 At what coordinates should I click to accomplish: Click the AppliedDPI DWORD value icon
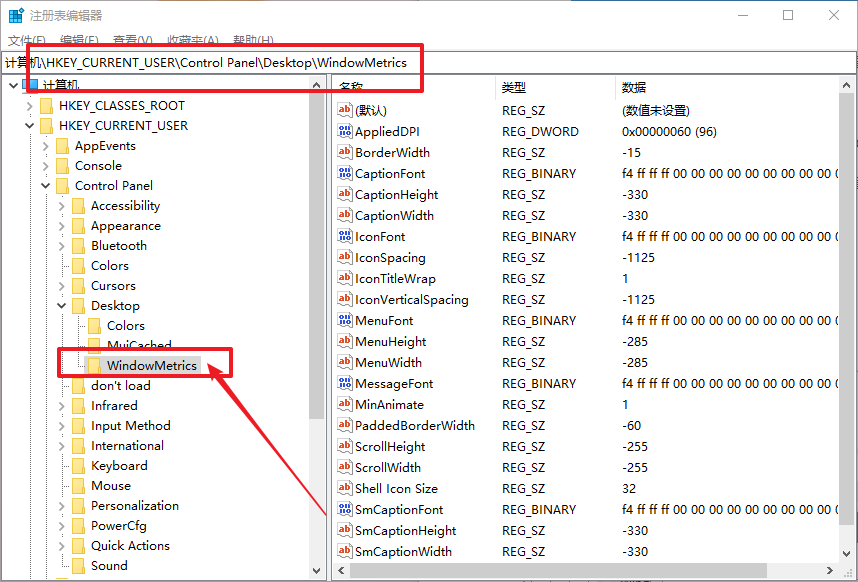(x=345, y=131)
